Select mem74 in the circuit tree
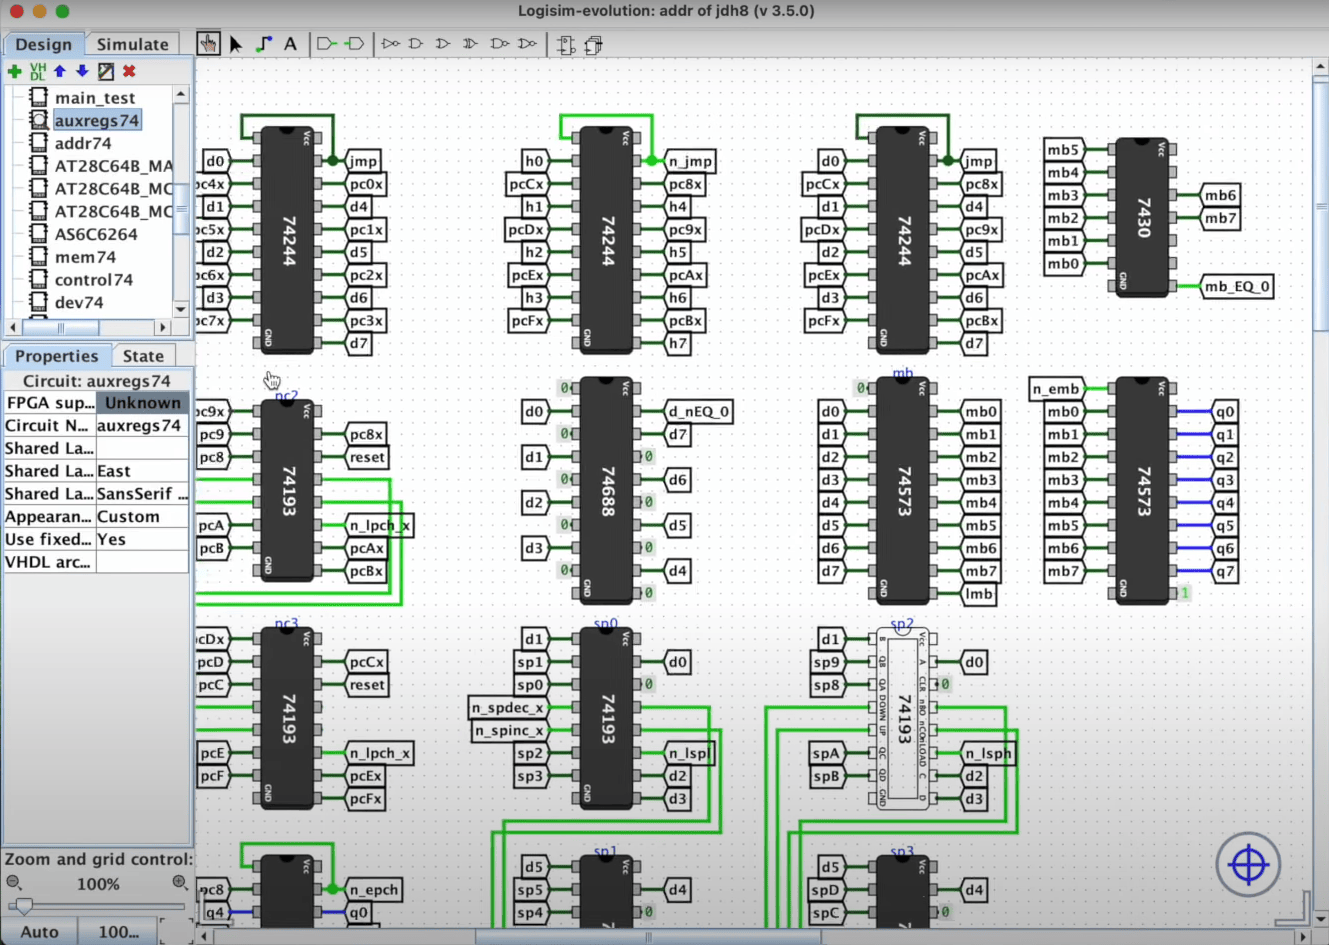Viewport: 1329px width, 945px height. 85,257
